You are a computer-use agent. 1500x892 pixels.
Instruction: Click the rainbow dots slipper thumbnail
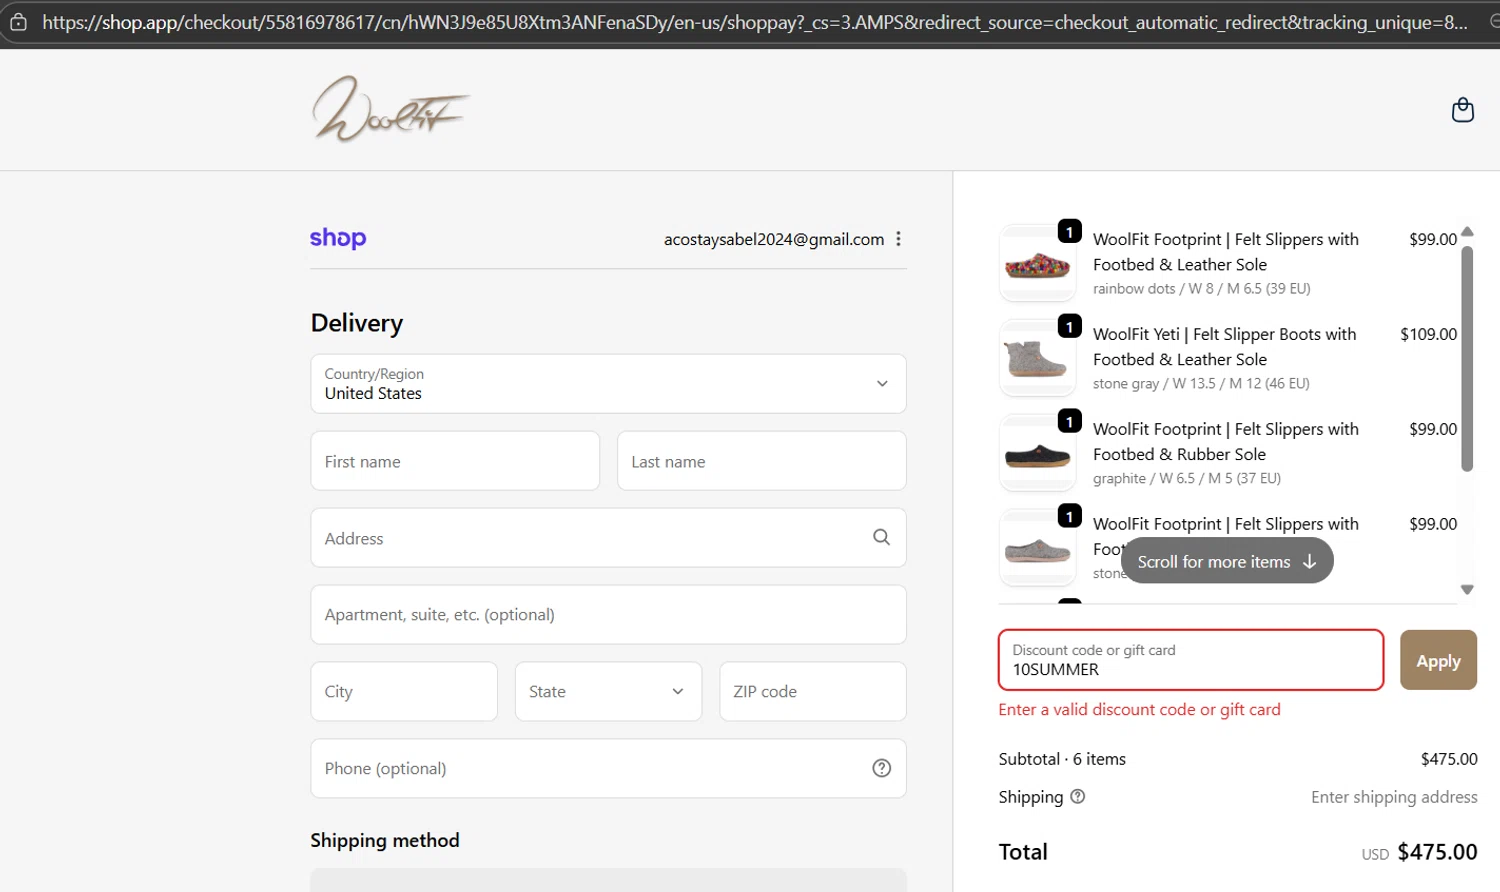coord(1037,264)
